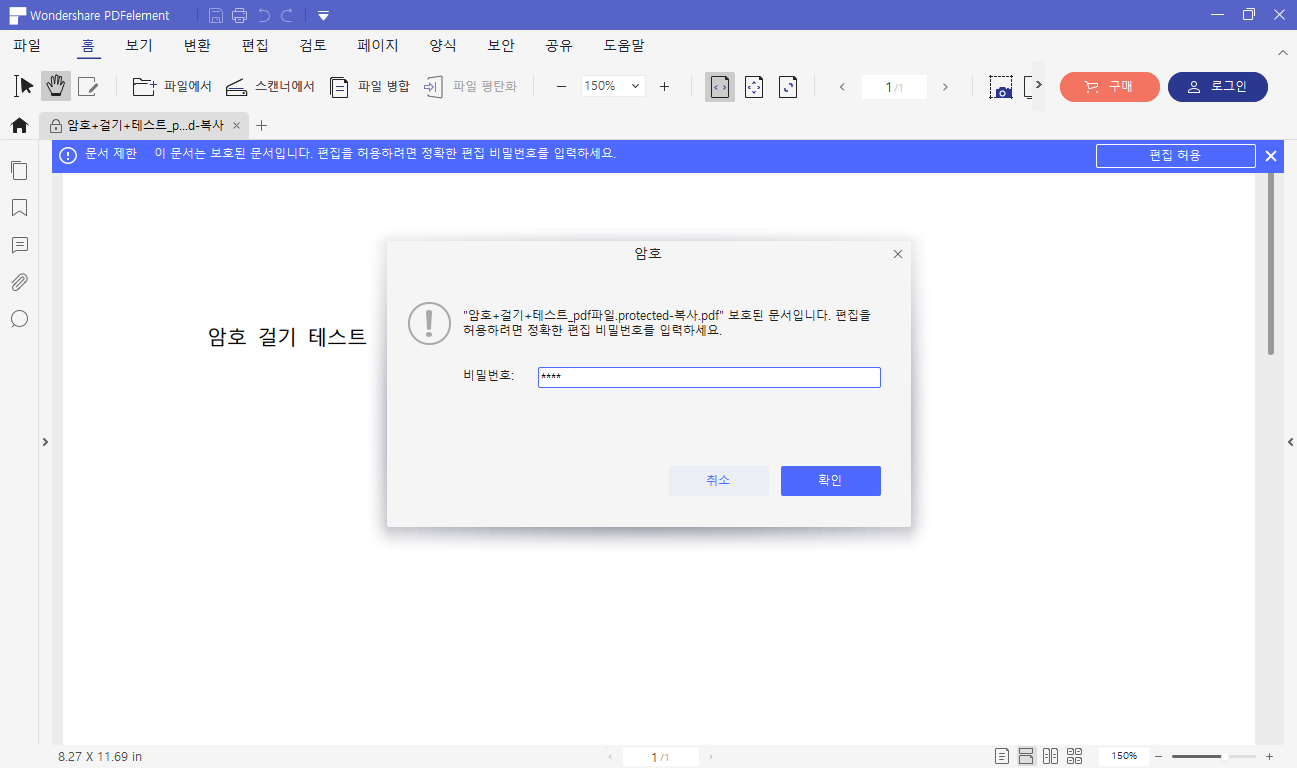Viewport: 1297px width, 768px height.
Task: Add a new tab with plus
Action: 262,126
